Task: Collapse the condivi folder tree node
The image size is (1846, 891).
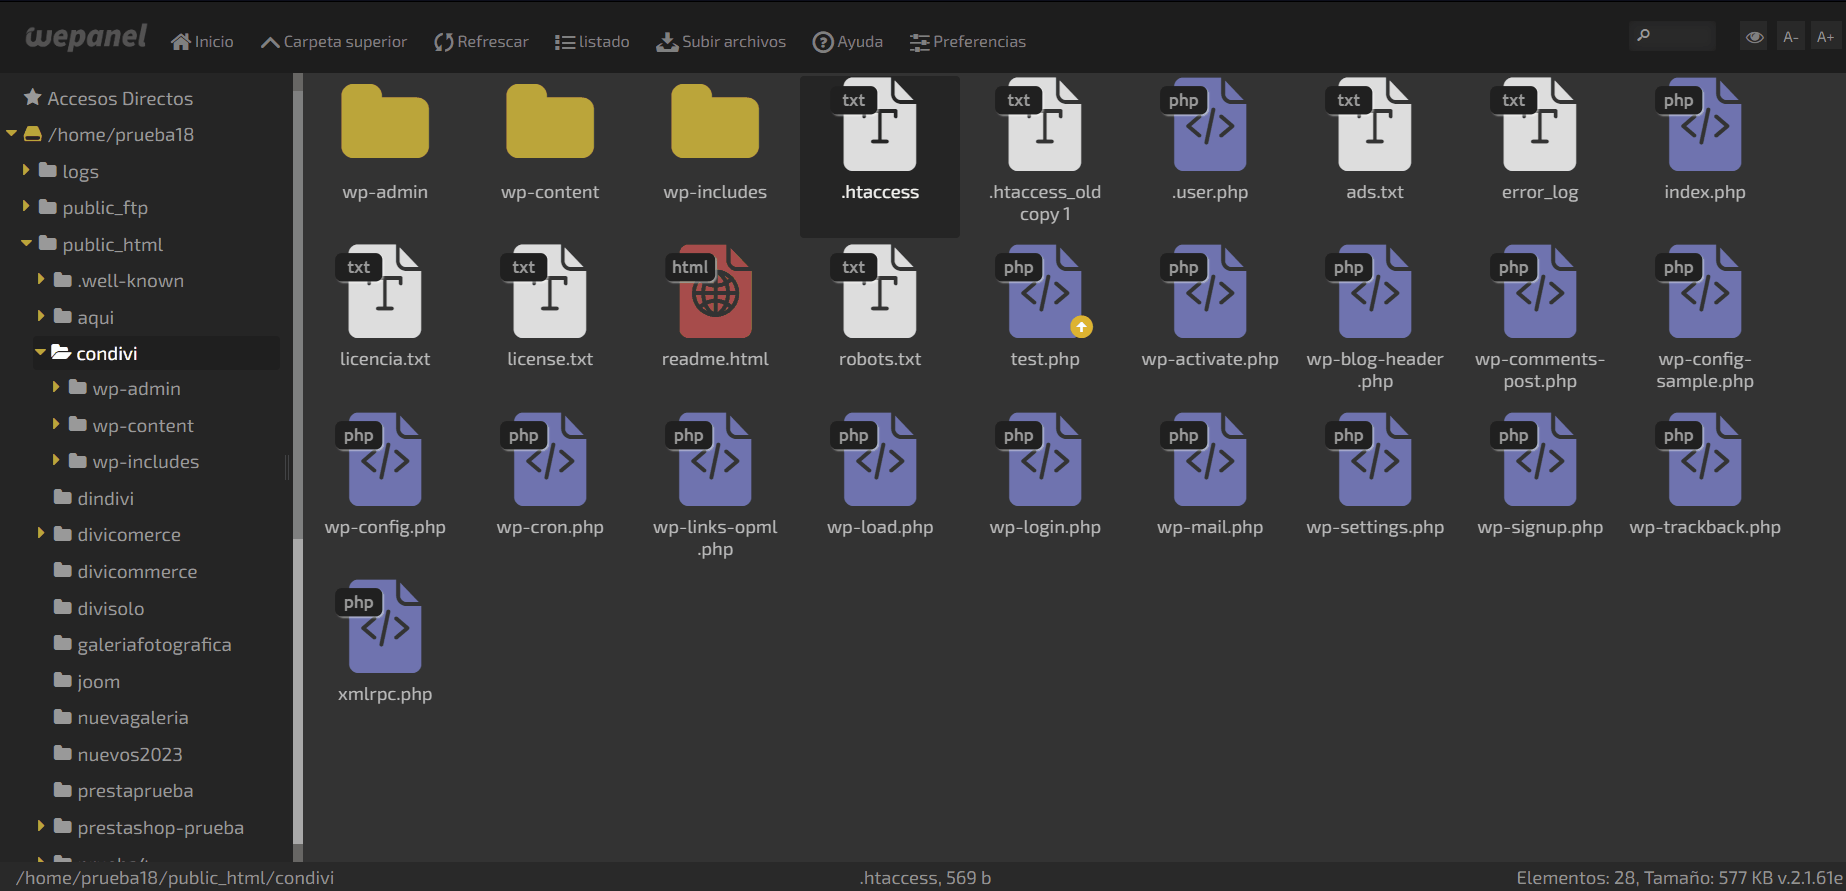Action: 41,352
